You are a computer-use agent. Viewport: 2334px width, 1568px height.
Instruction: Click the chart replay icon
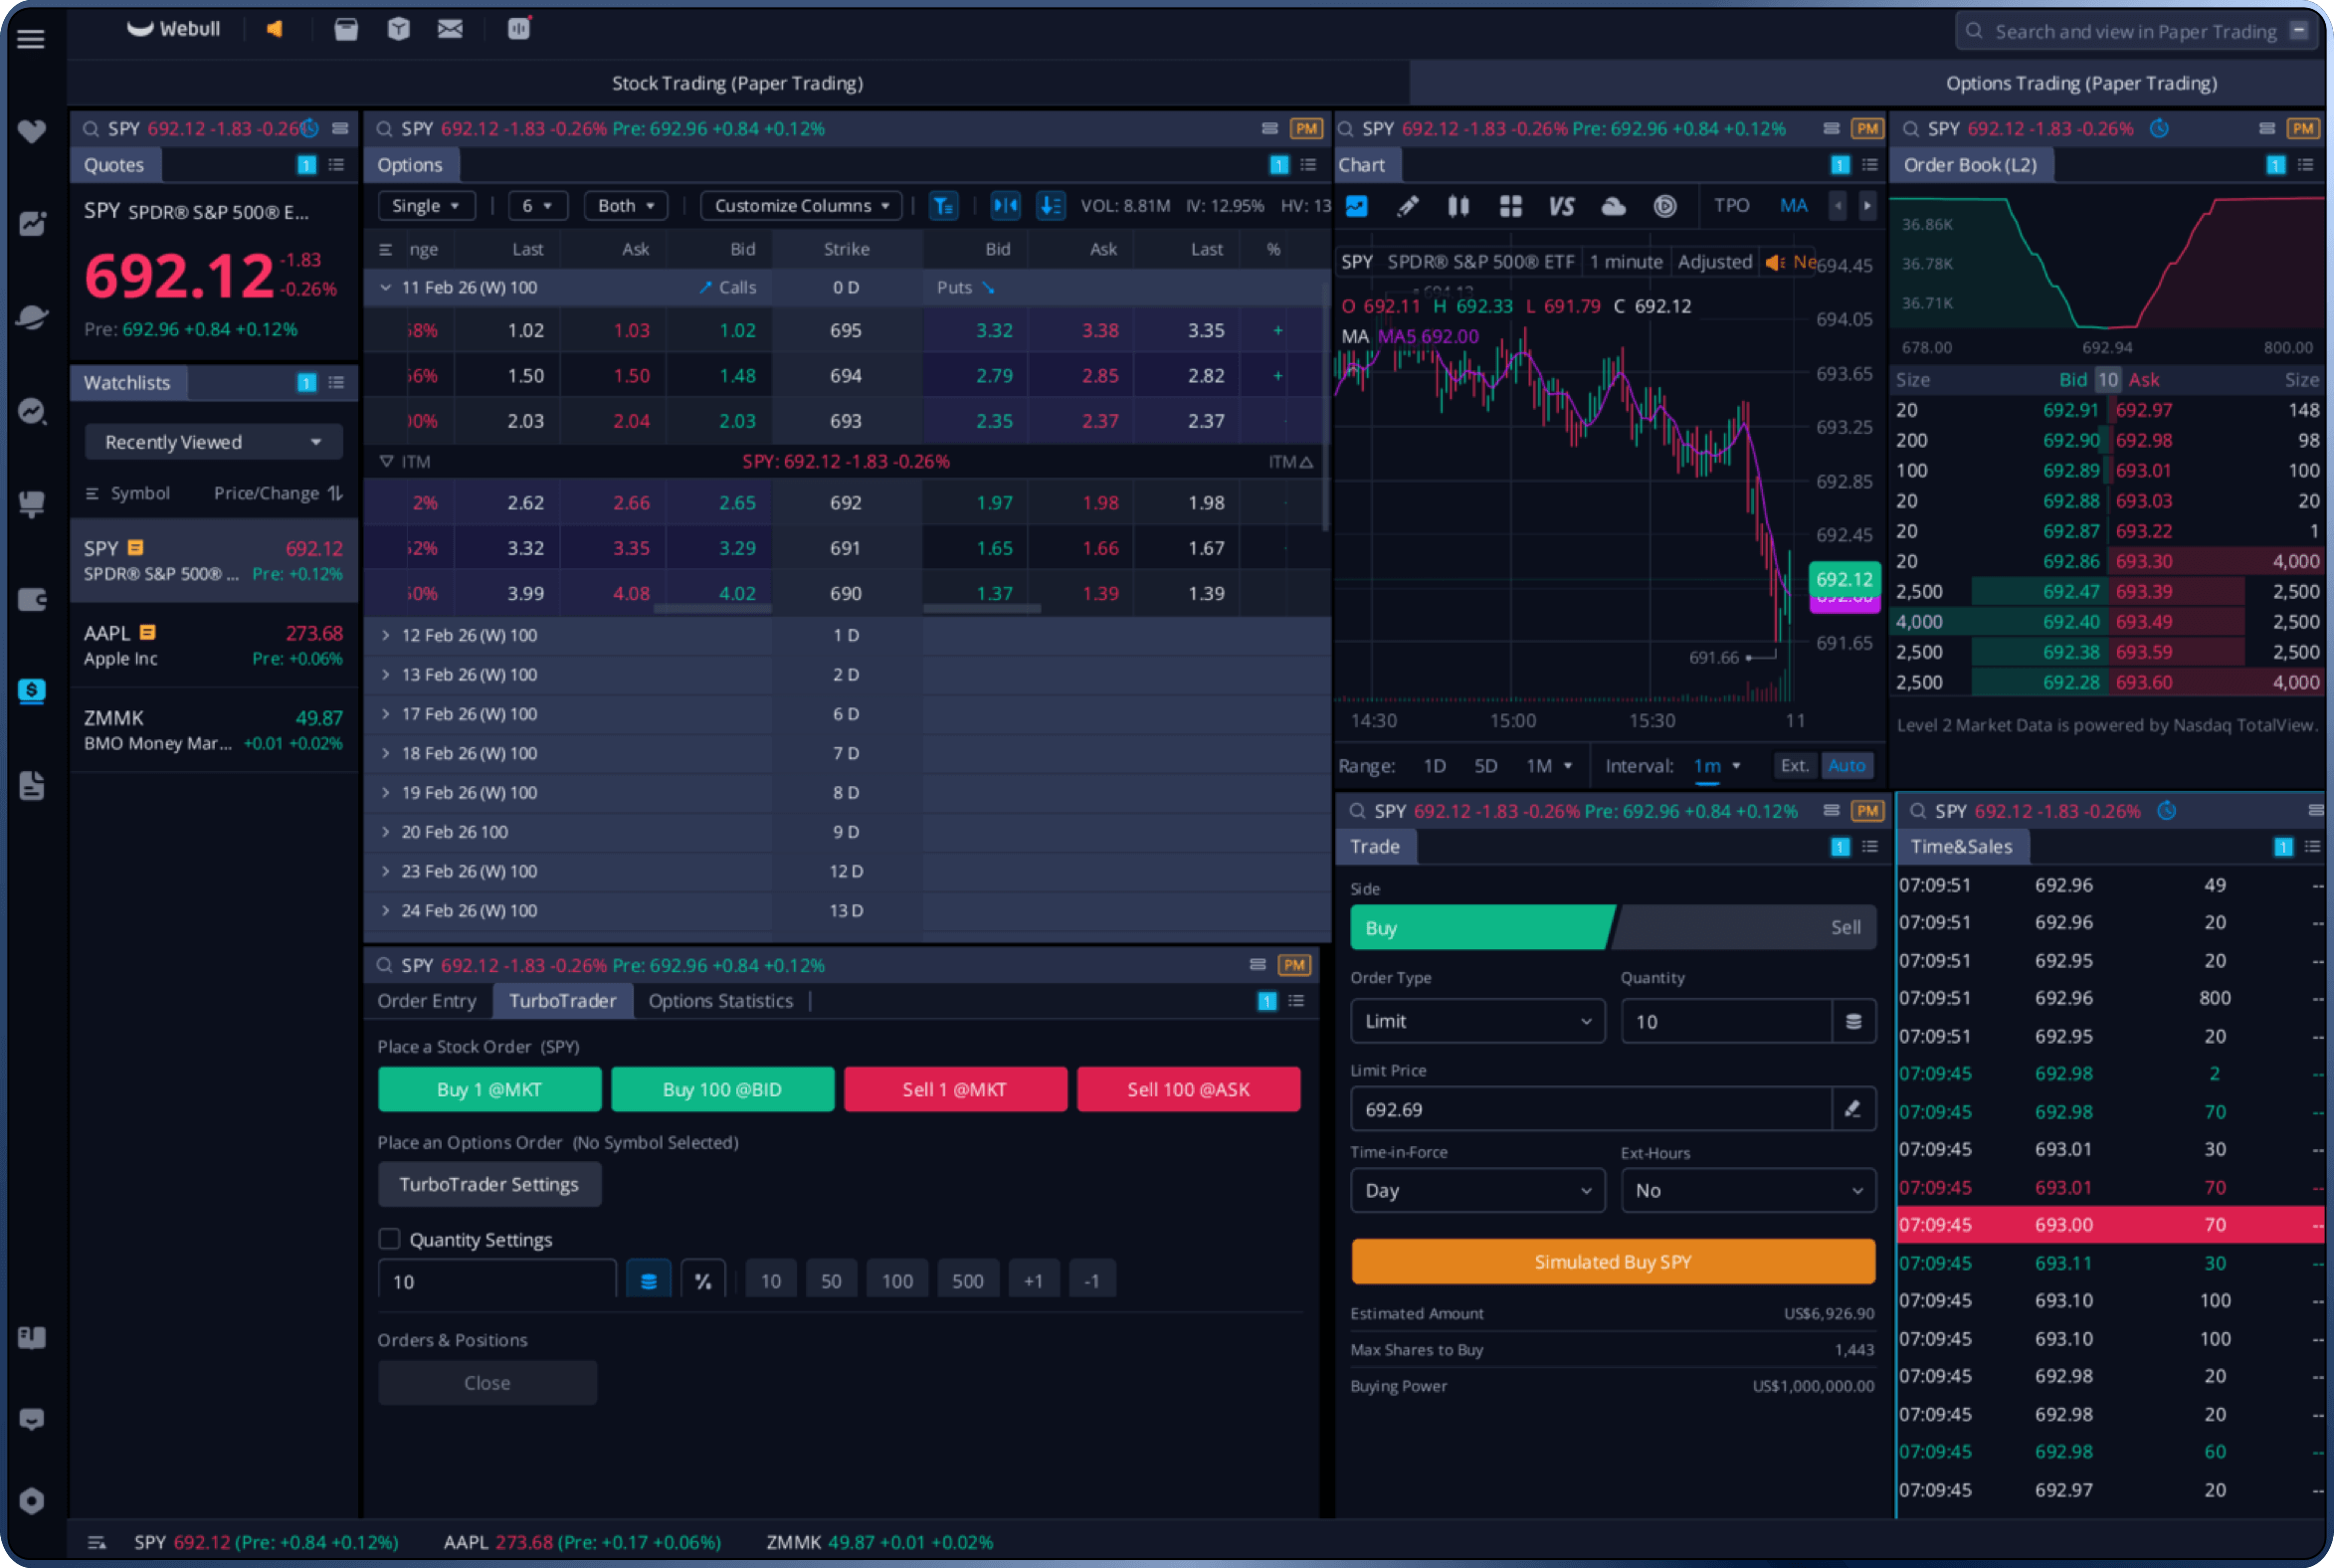click(1664, 206)
